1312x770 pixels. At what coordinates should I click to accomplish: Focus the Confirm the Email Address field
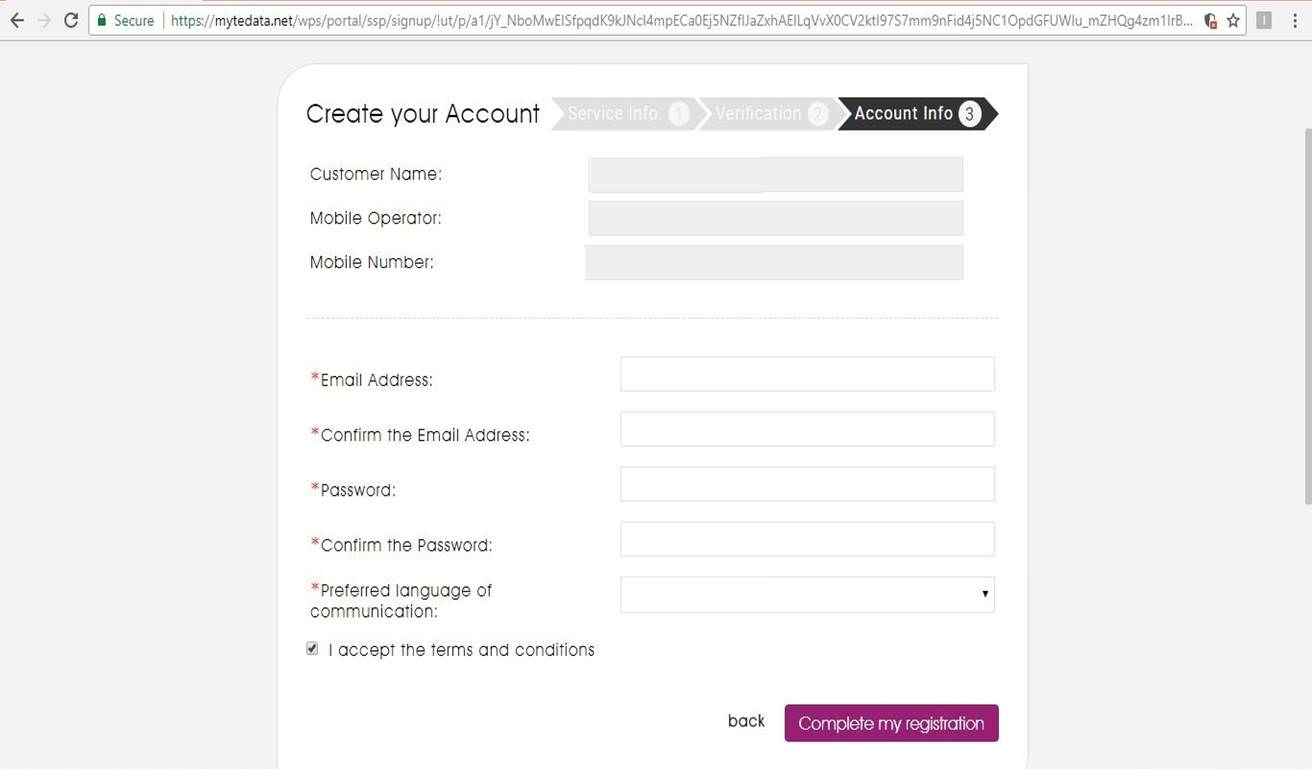point(807,429)
